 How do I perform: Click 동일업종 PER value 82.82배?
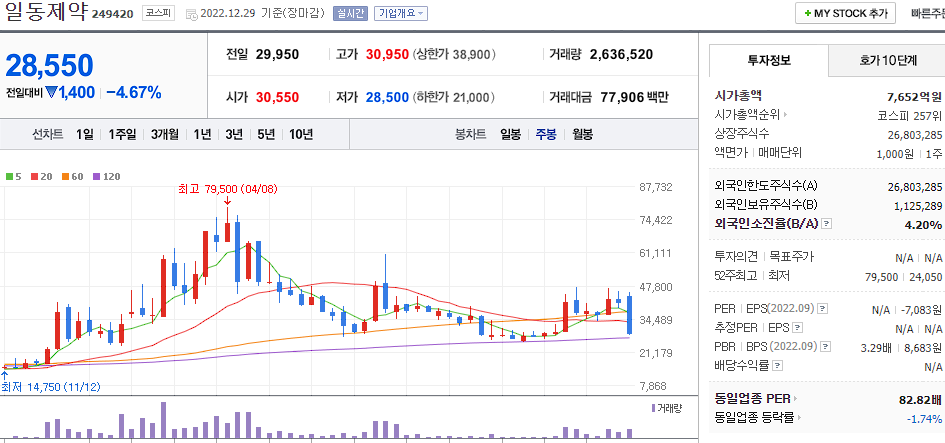point(920,400)
